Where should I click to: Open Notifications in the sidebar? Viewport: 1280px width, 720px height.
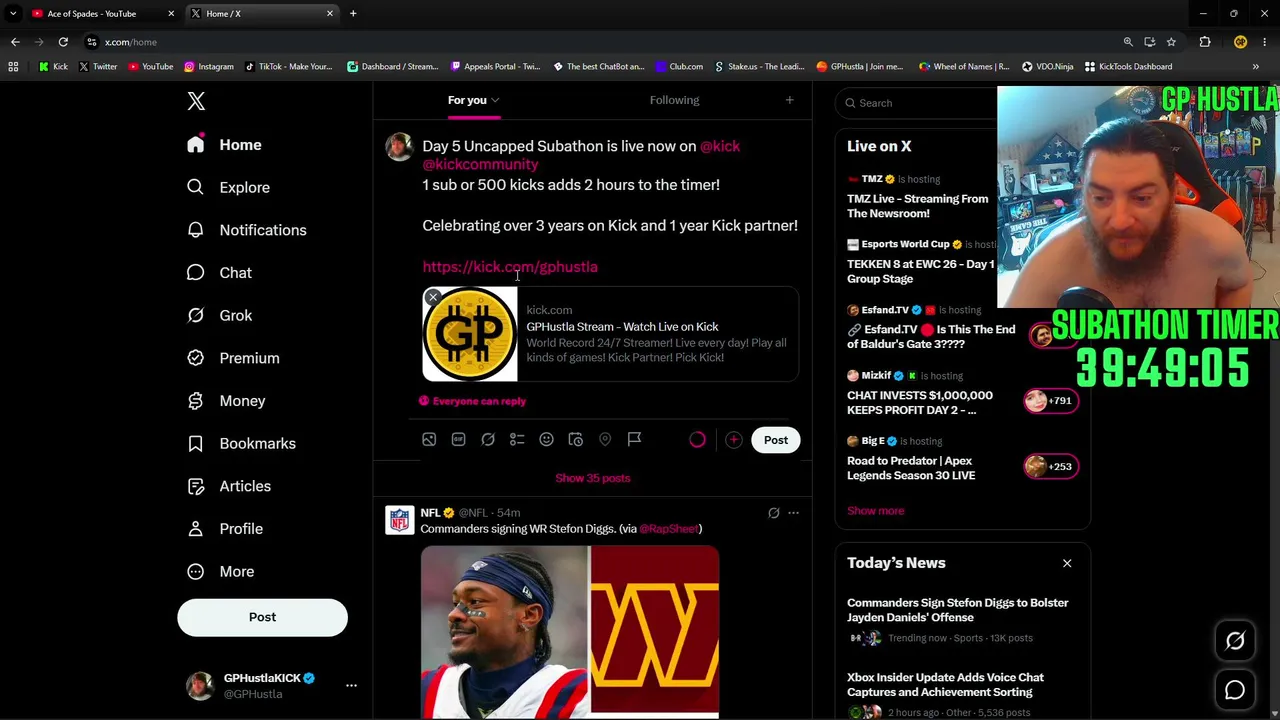coord(247,230)
